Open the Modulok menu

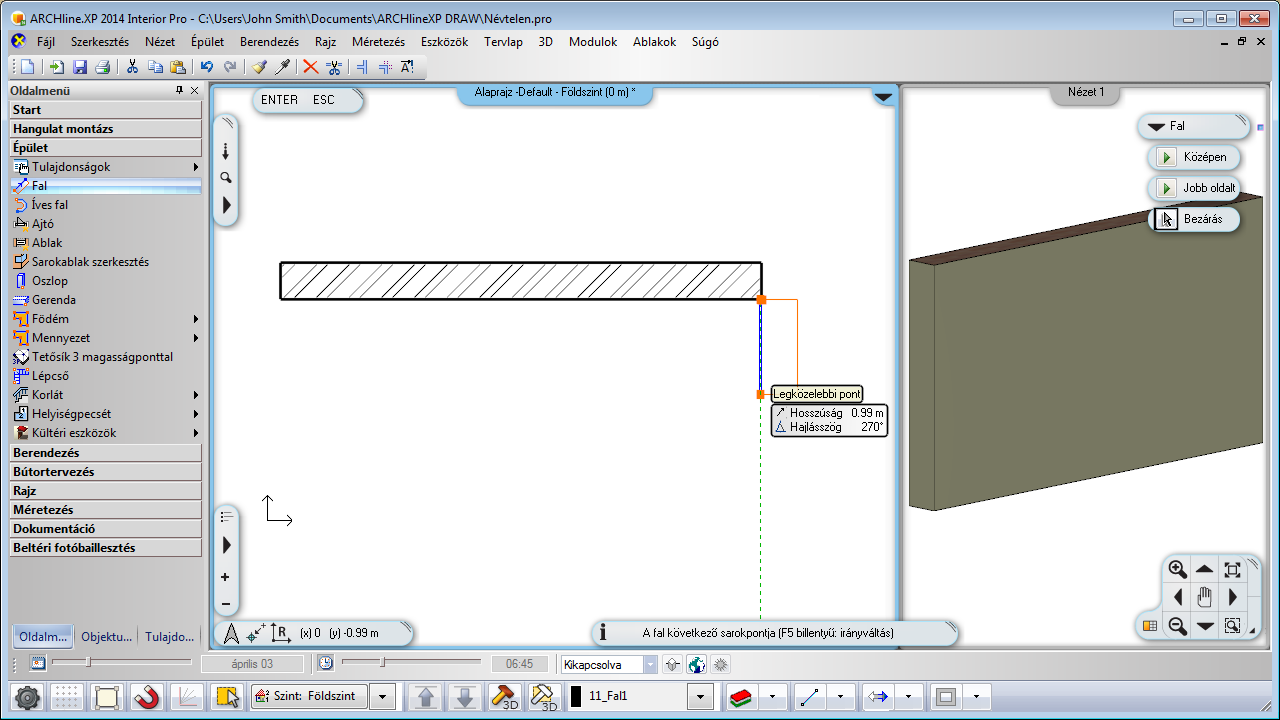pos(593,42)
